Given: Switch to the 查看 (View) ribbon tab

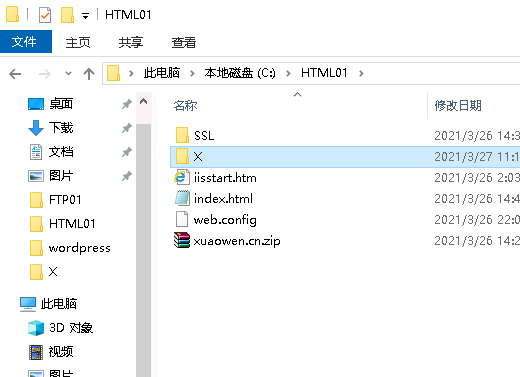Looking at the screenshot, I should coord(184,42).
